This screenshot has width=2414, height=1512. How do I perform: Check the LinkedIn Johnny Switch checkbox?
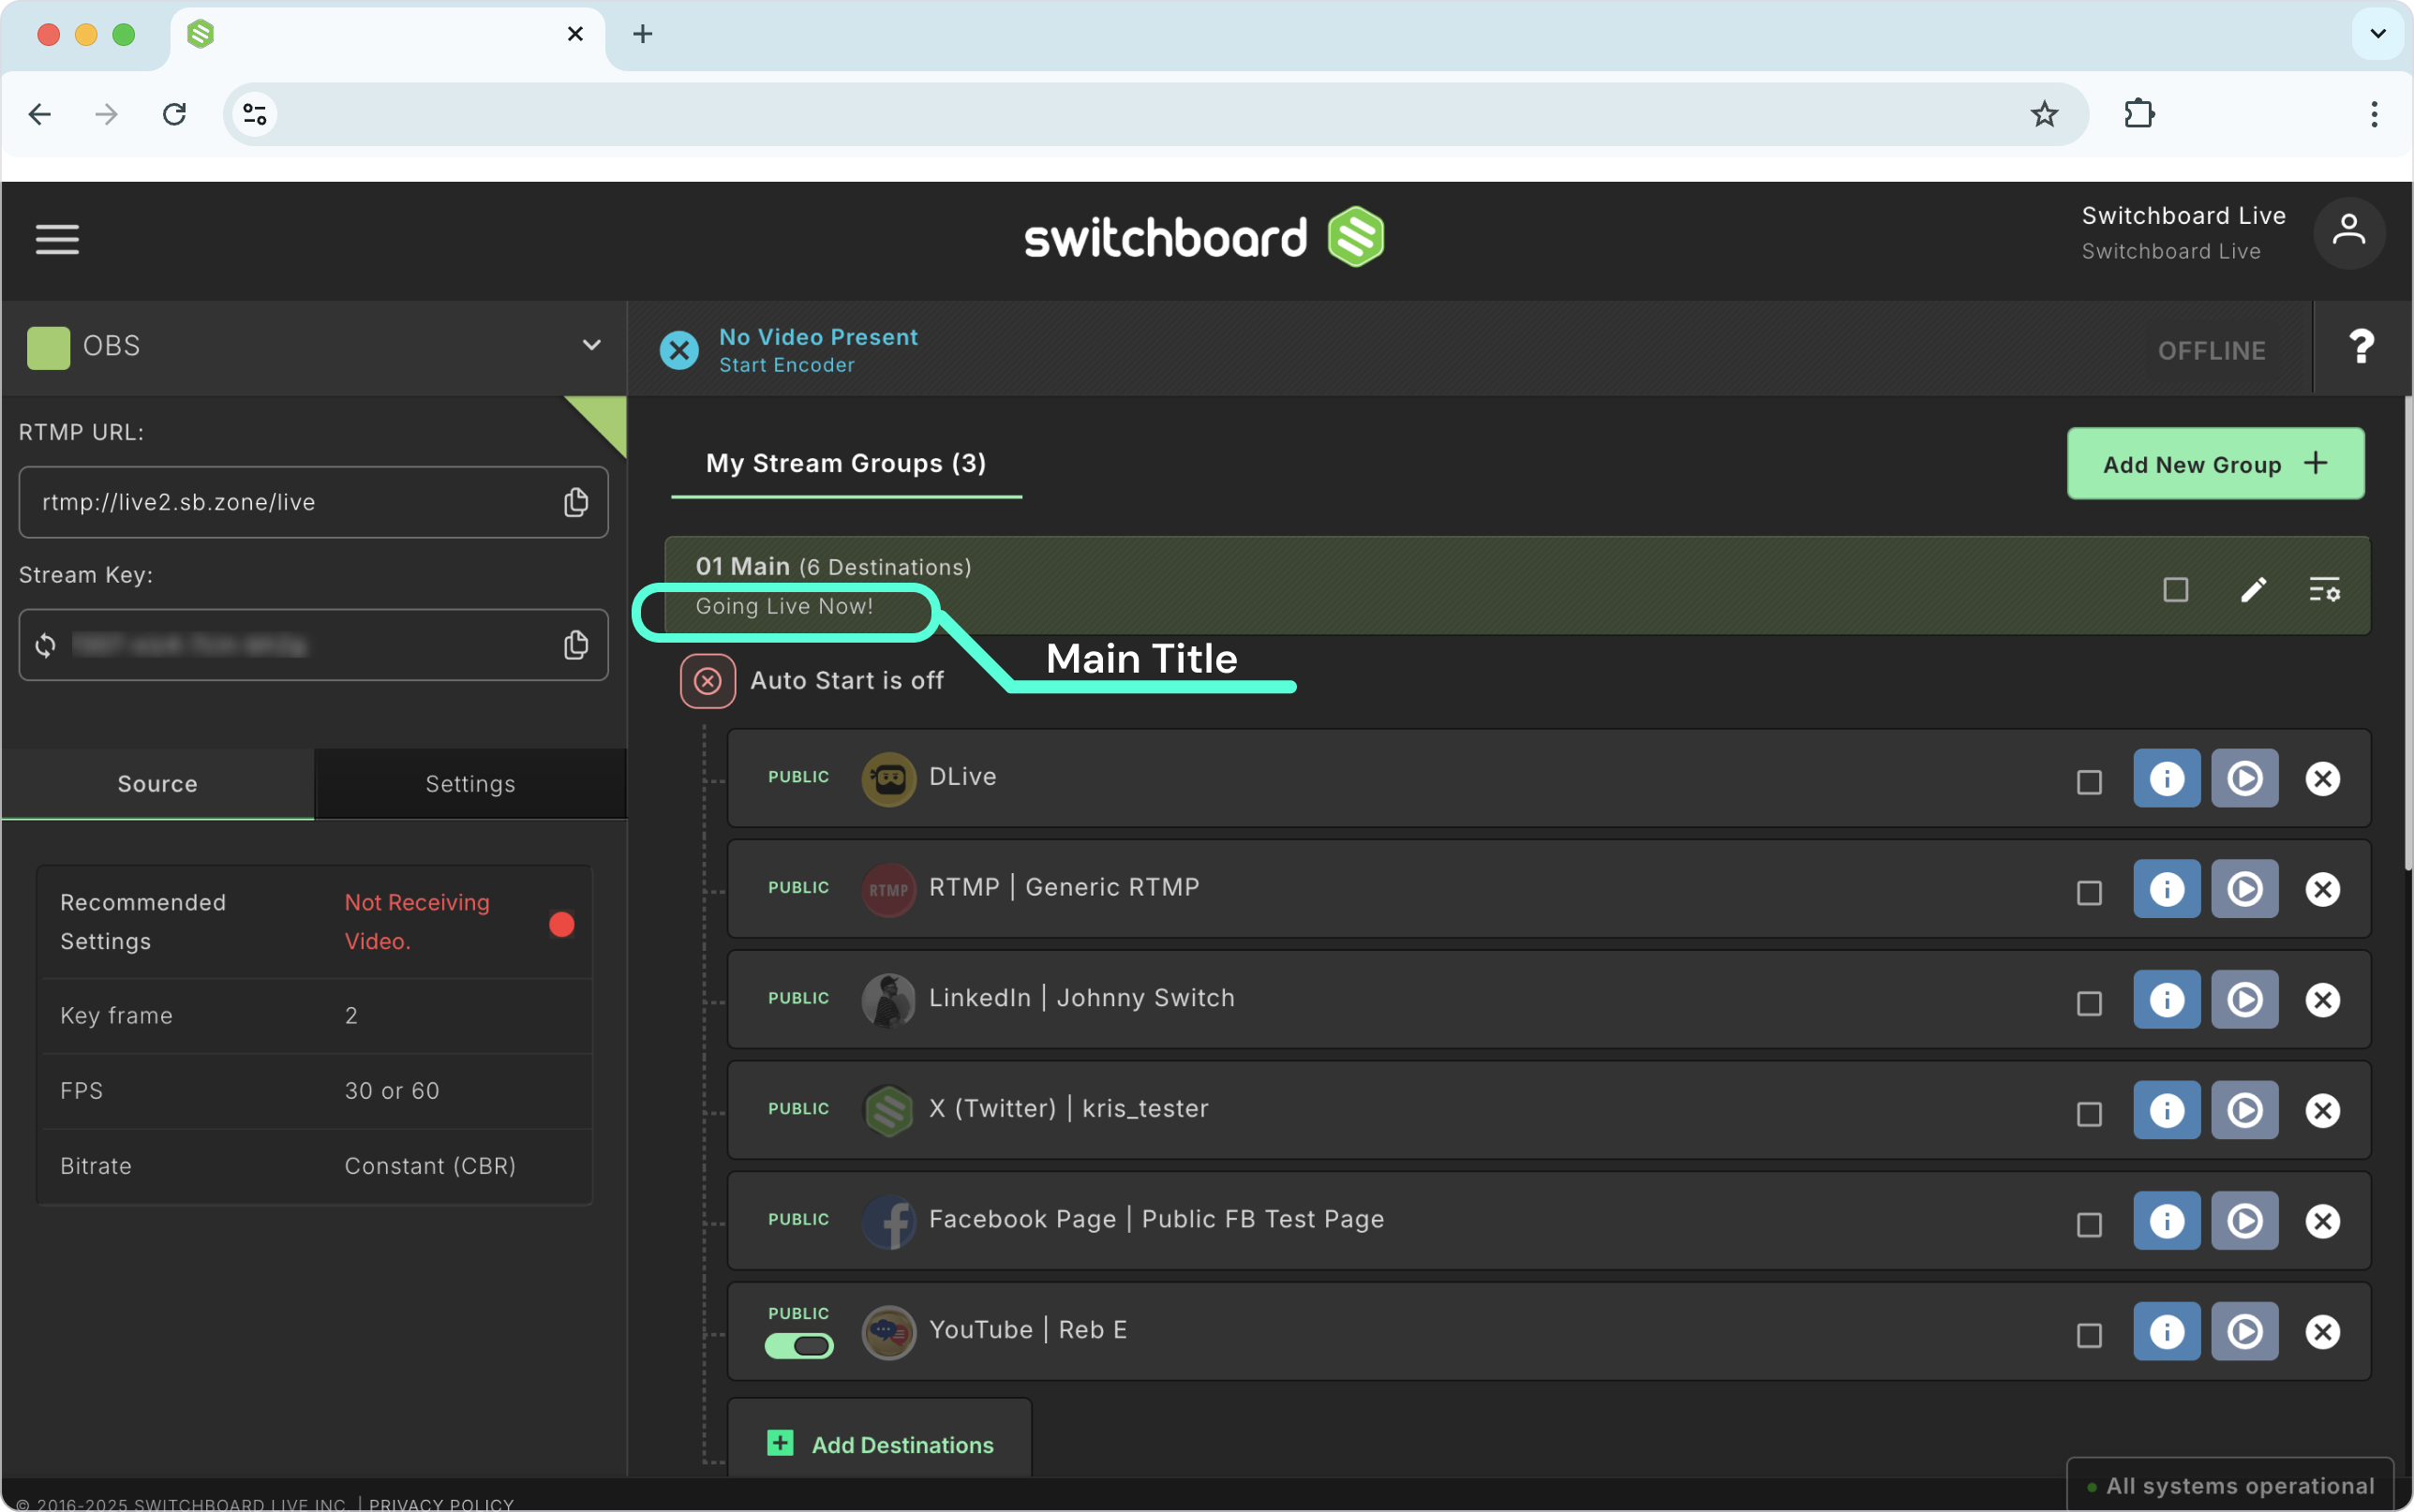point(2089,1004)
